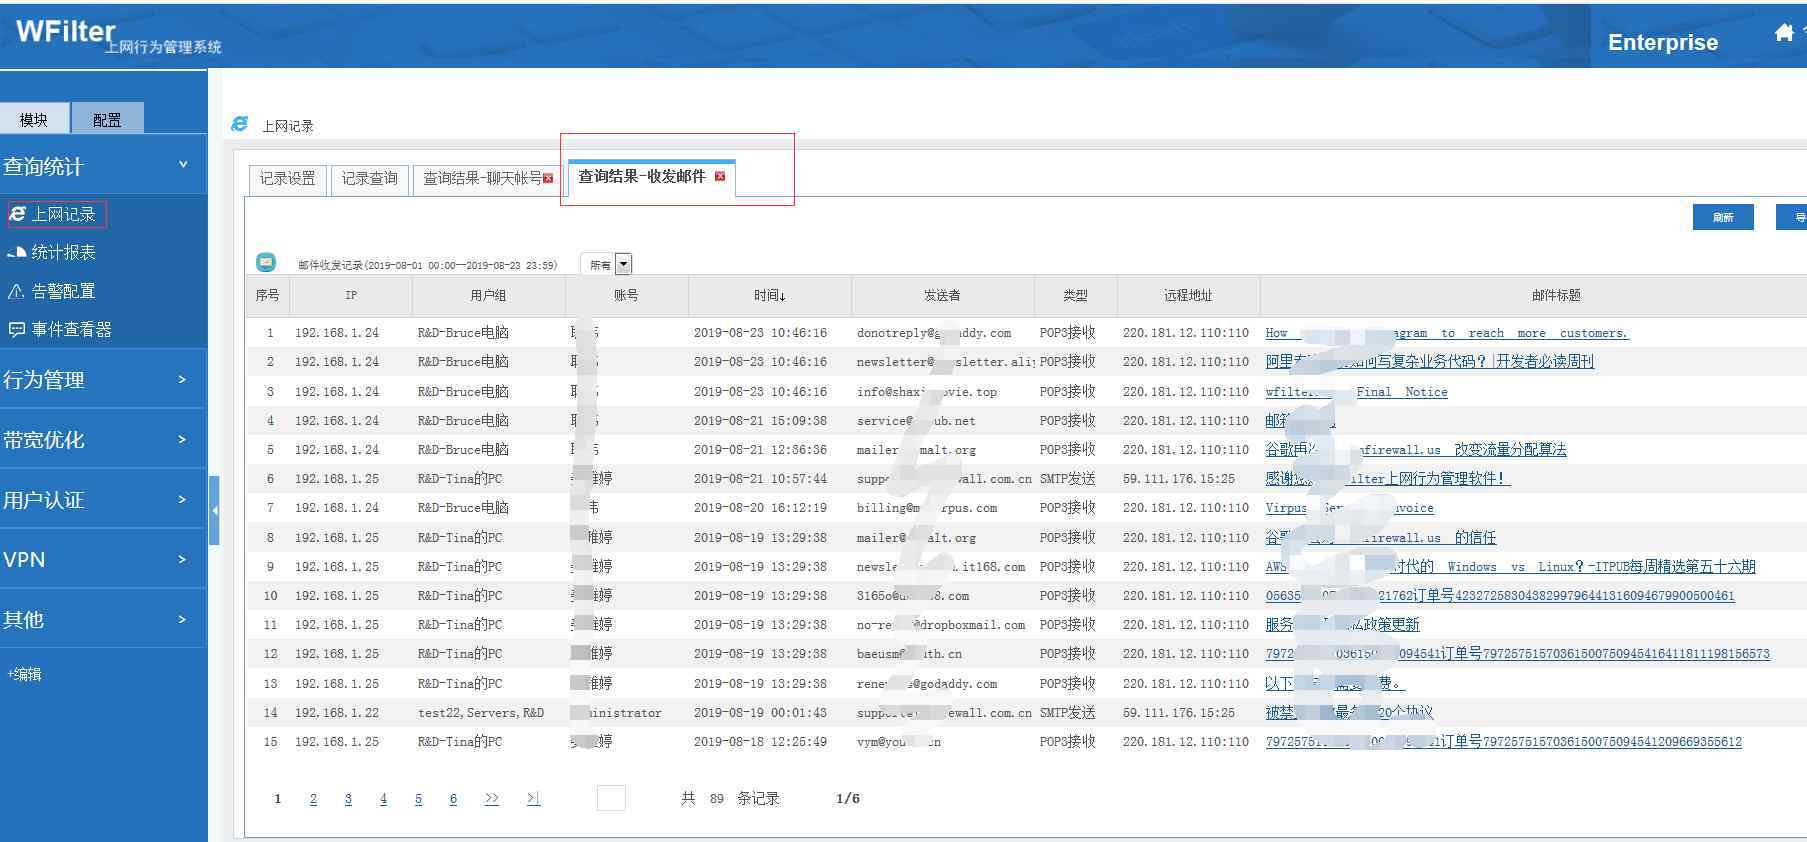The width and height of the screenshot is (1807, 842).
Task: Close the 查询结果-收发邮件 tab
Action: pyautogui.click(x=720, y=177)
